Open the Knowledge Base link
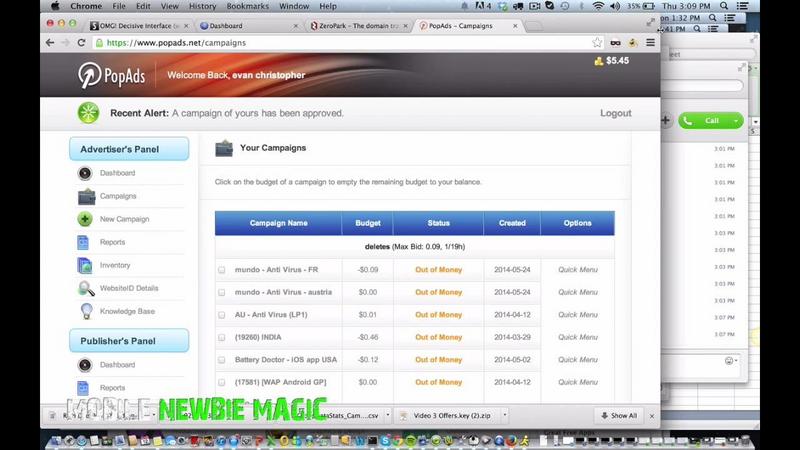This screenshot has width=800, height=450. [127, 311]
